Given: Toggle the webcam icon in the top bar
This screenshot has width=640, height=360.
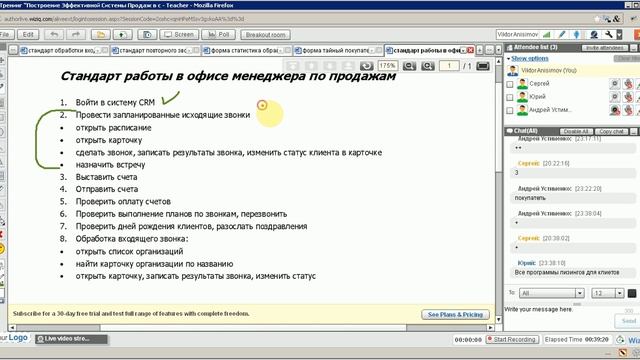Looking at the screenshot, I should click(x=594, y=35).
